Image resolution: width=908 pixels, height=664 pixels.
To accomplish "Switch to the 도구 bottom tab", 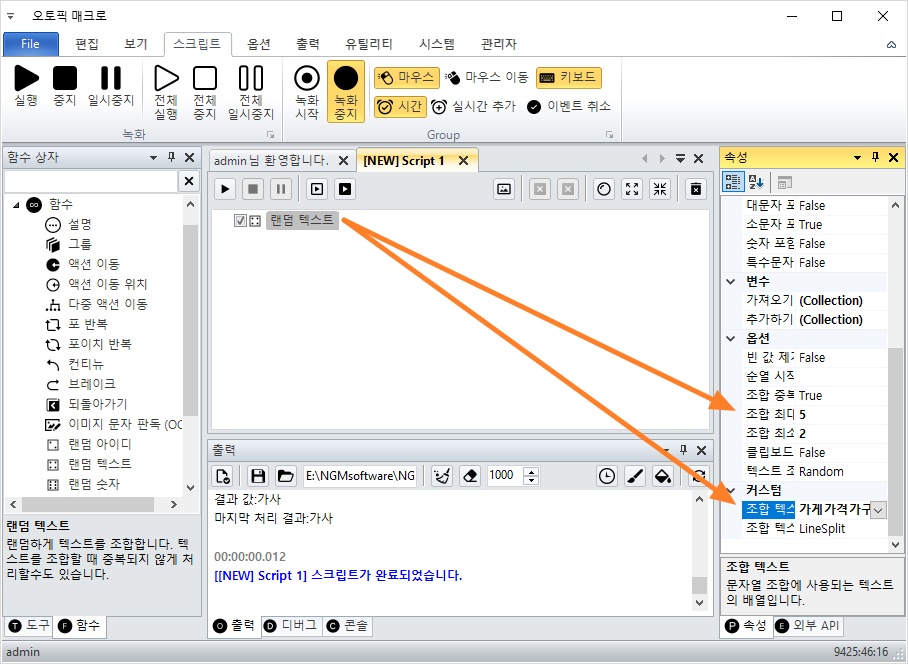I will point(28,625).
